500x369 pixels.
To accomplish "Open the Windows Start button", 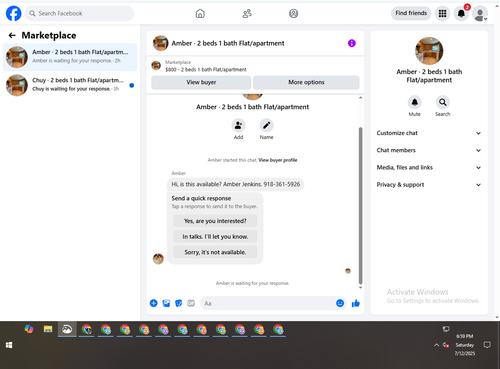I will coord(9,345).
